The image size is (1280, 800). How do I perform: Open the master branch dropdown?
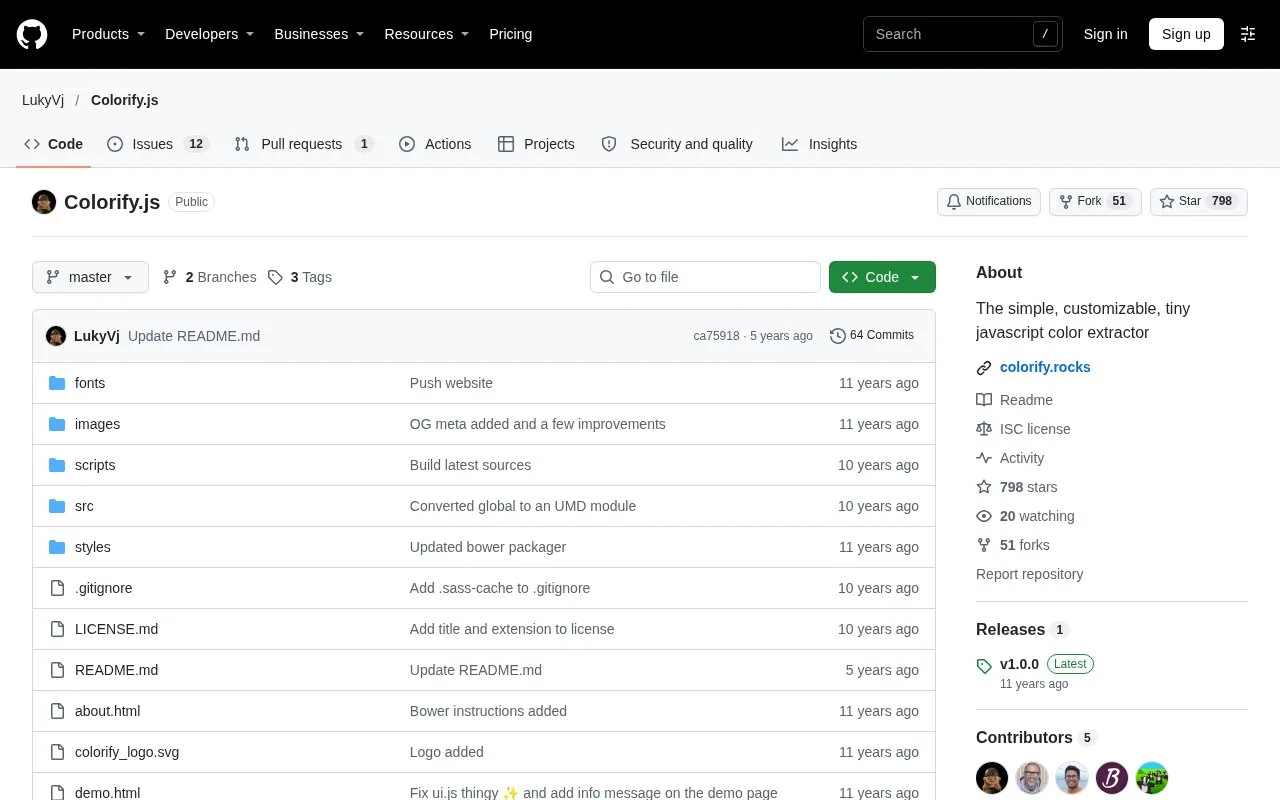pyautogui.click(x=90, y=277)
